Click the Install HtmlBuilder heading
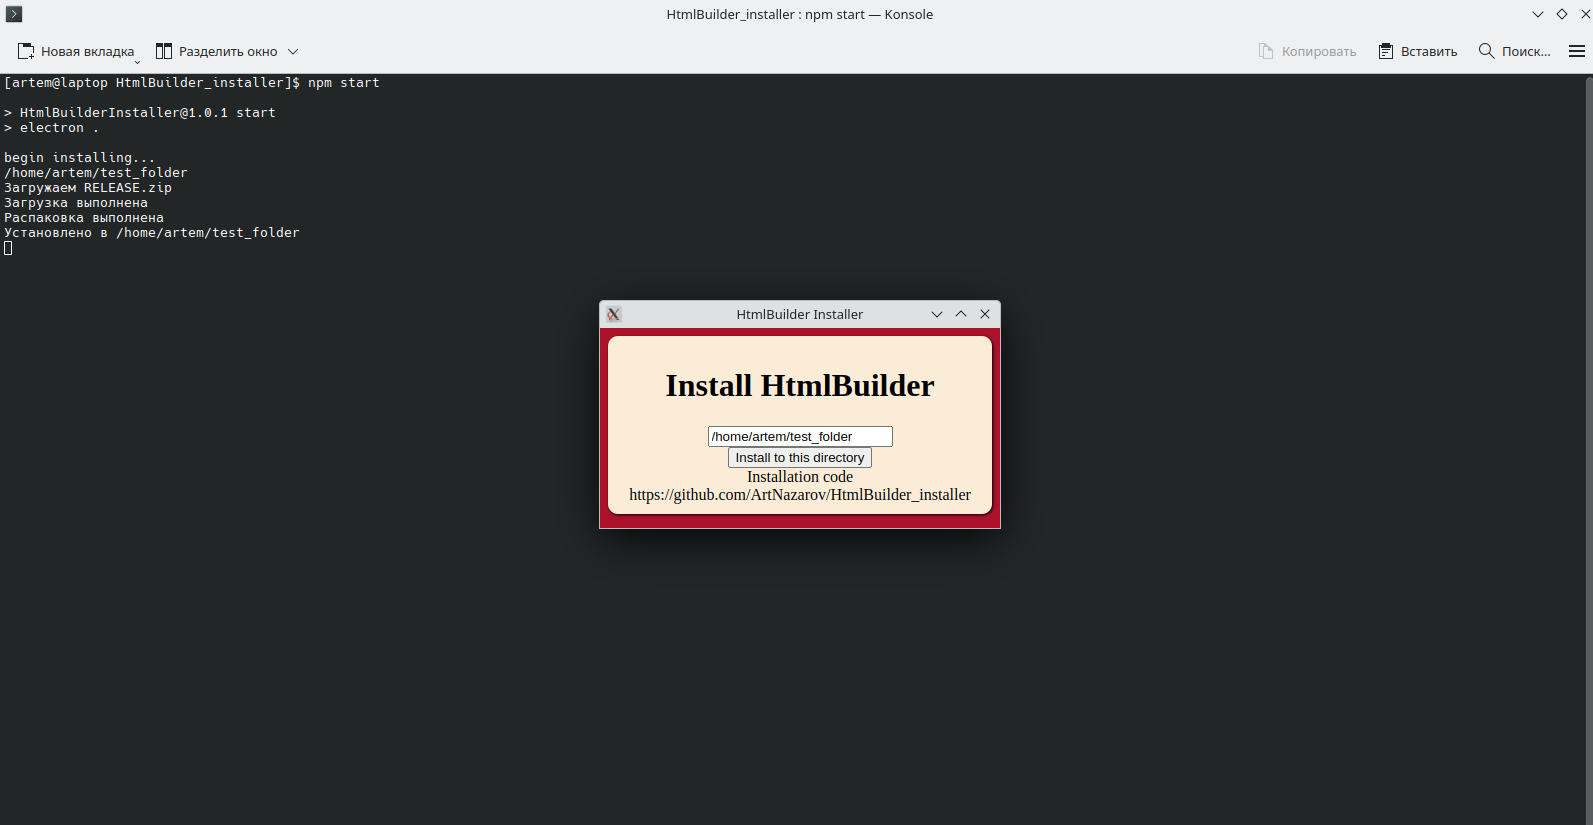 (x=800, y=386)
